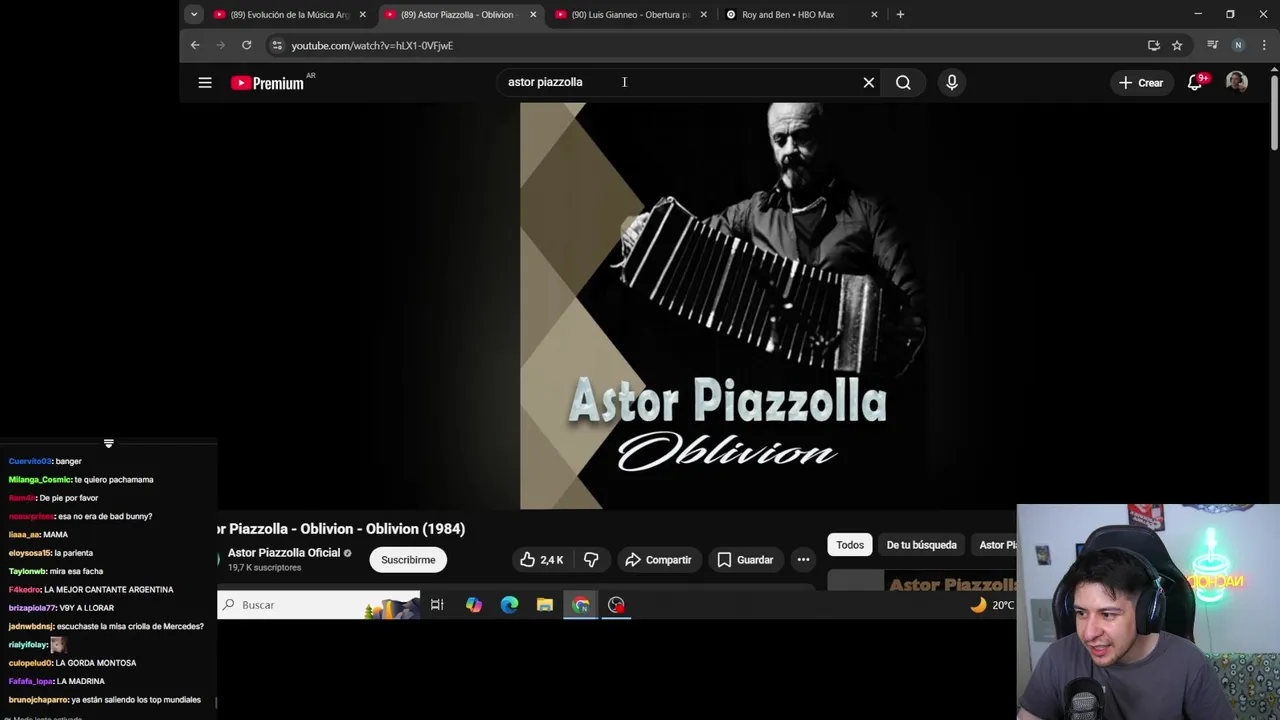Expand the tab search dropdown arrow
Viewport: 1280px width, 720px height.
pyautogui.click(x=194, y=14)
